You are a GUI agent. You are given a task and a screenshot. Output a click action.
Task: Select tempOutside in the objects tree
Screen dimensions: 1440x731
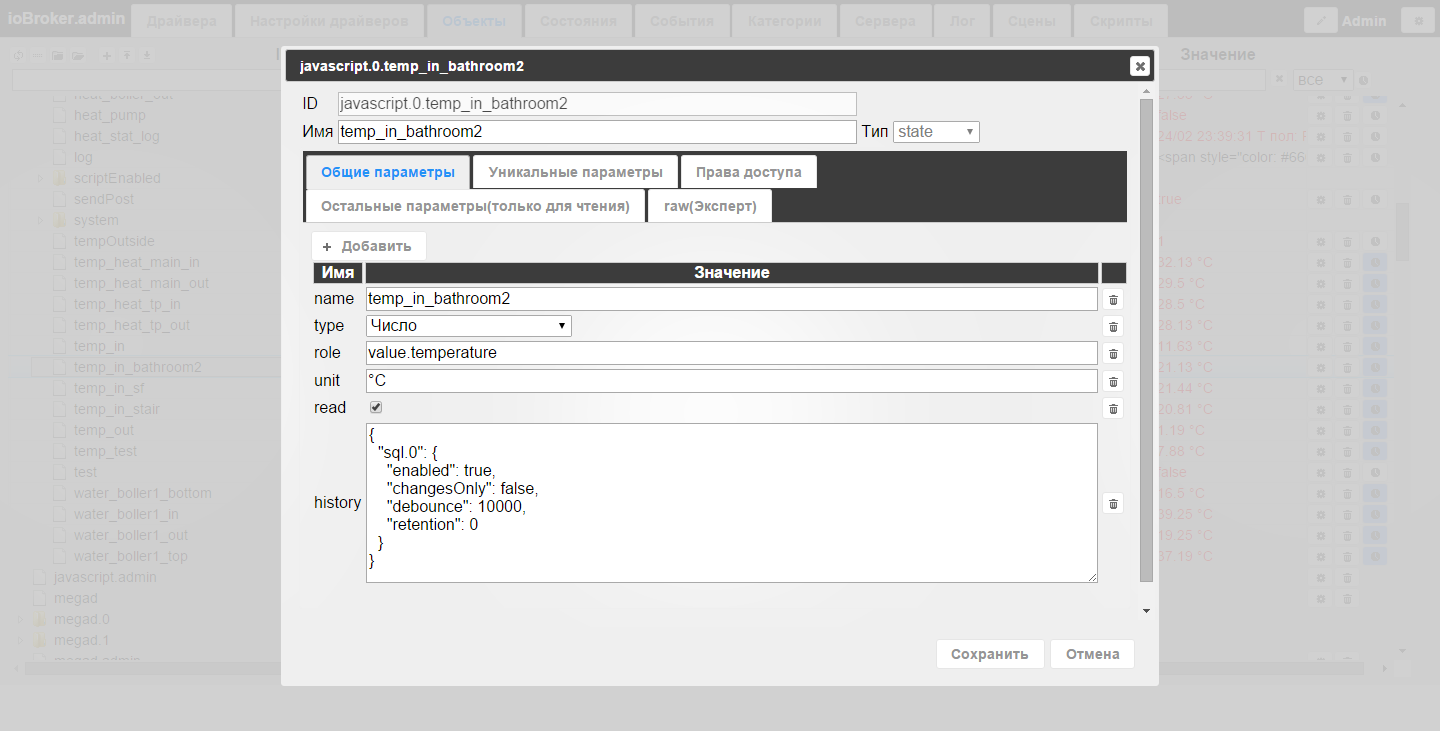click(x=114, y=242)
